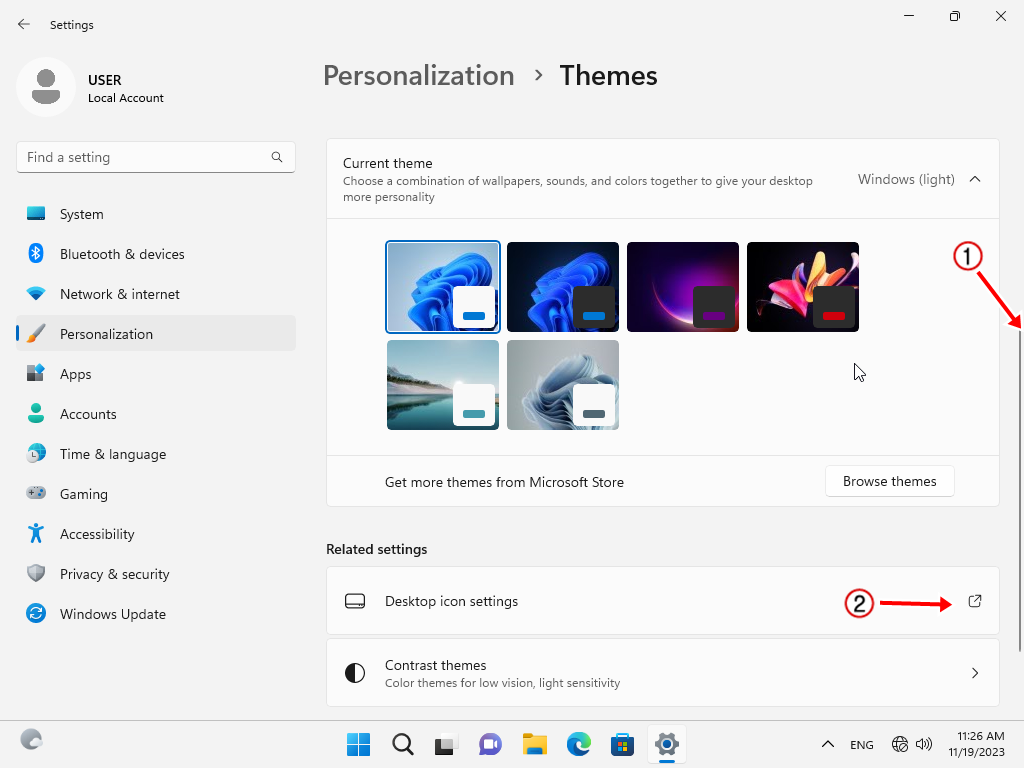Screen dimensions: 1024x768
Task: Open Windows Update settings
Action: [x=155, y=614]
